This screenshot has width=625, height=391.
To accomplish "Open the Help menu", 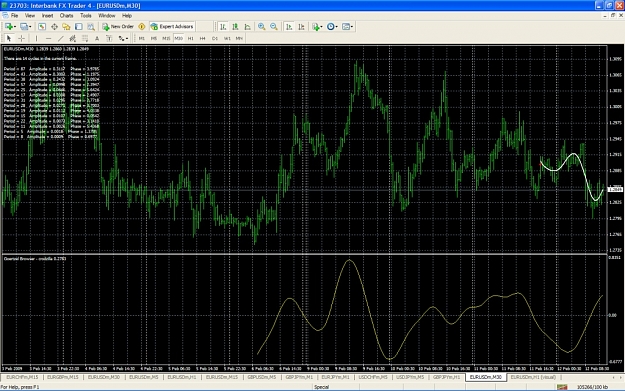I will pyautogui.click(x=127, y=16).
